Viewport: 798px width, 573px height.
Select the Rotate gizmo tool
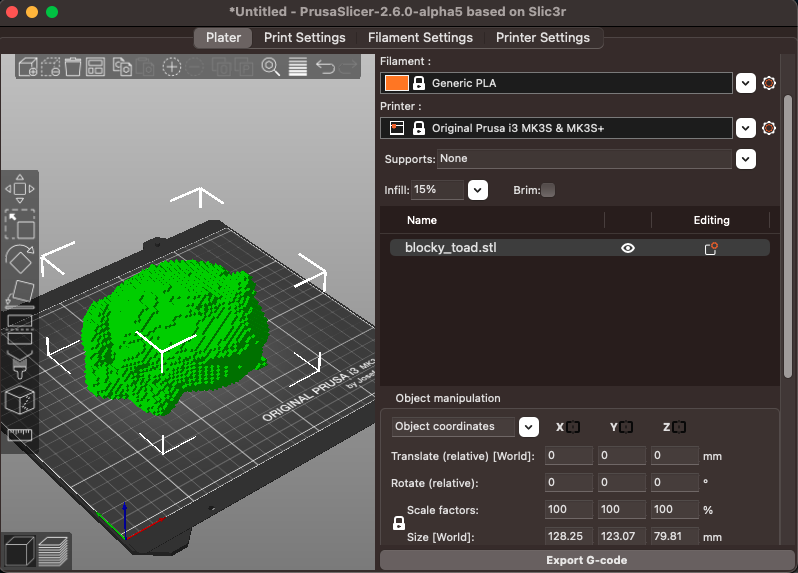pyautogui.click(x=19, y=260)
